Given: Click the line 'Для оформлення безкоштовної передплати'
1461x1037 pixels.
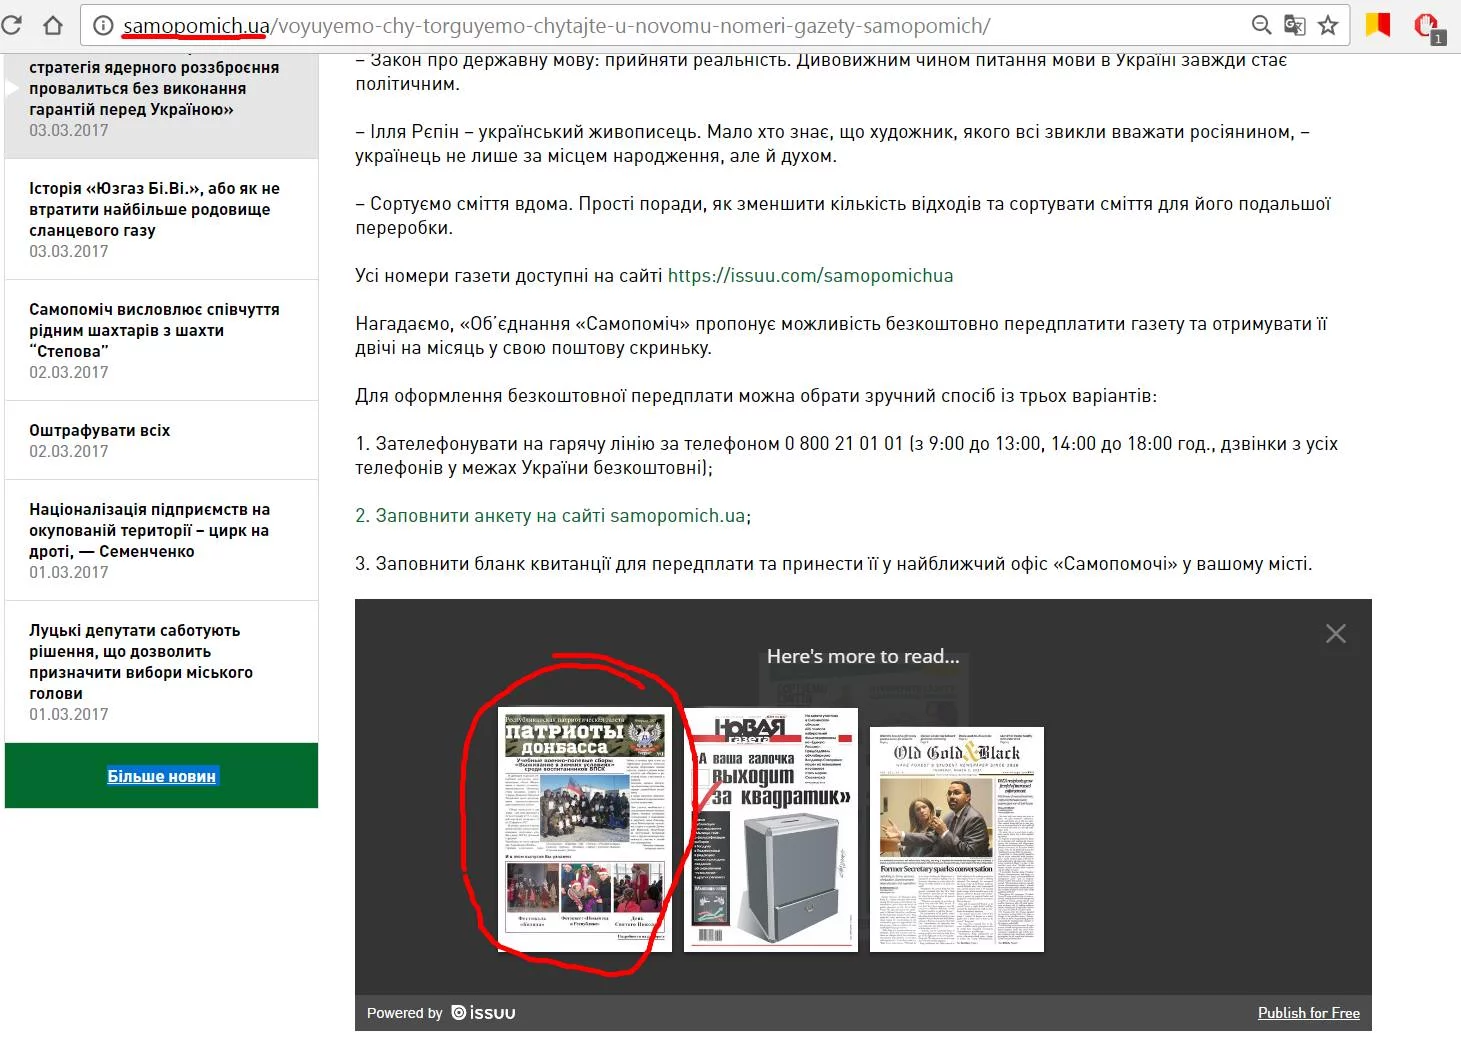Looking at the screenshot, I should pos(756,396).
